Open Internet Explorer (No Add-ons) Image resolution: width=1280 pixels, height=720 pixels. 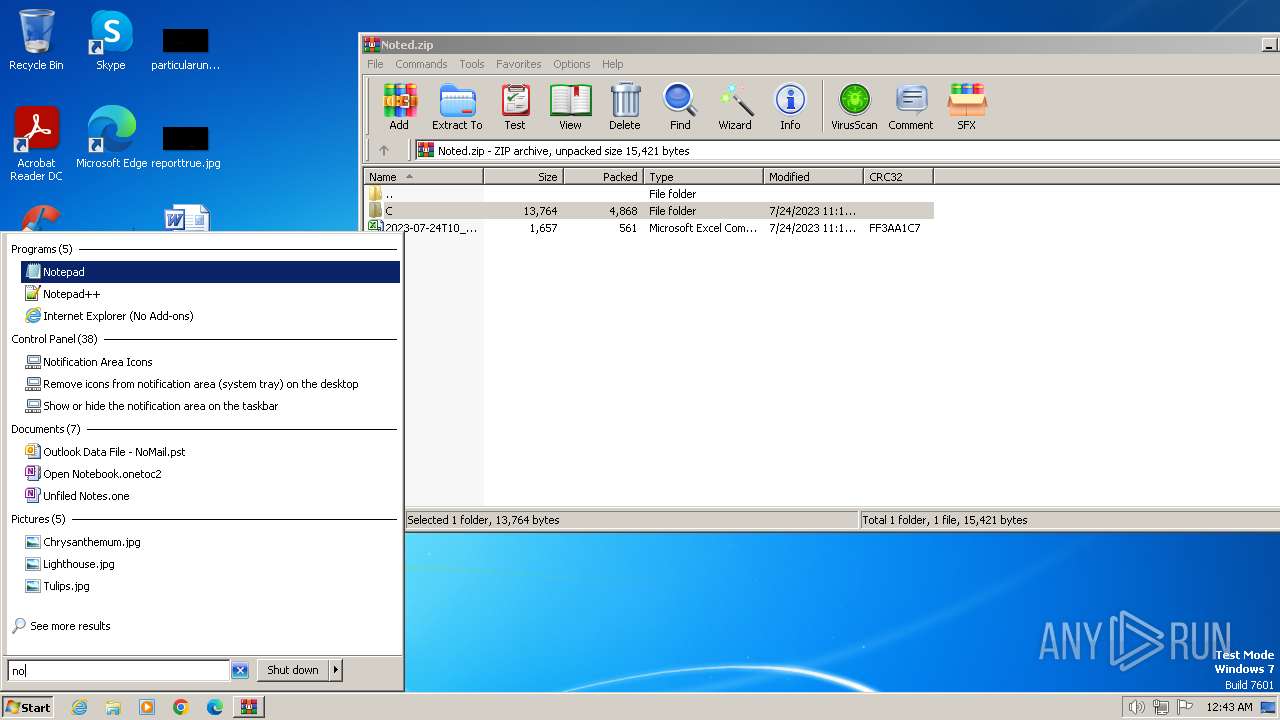(210, 316)
